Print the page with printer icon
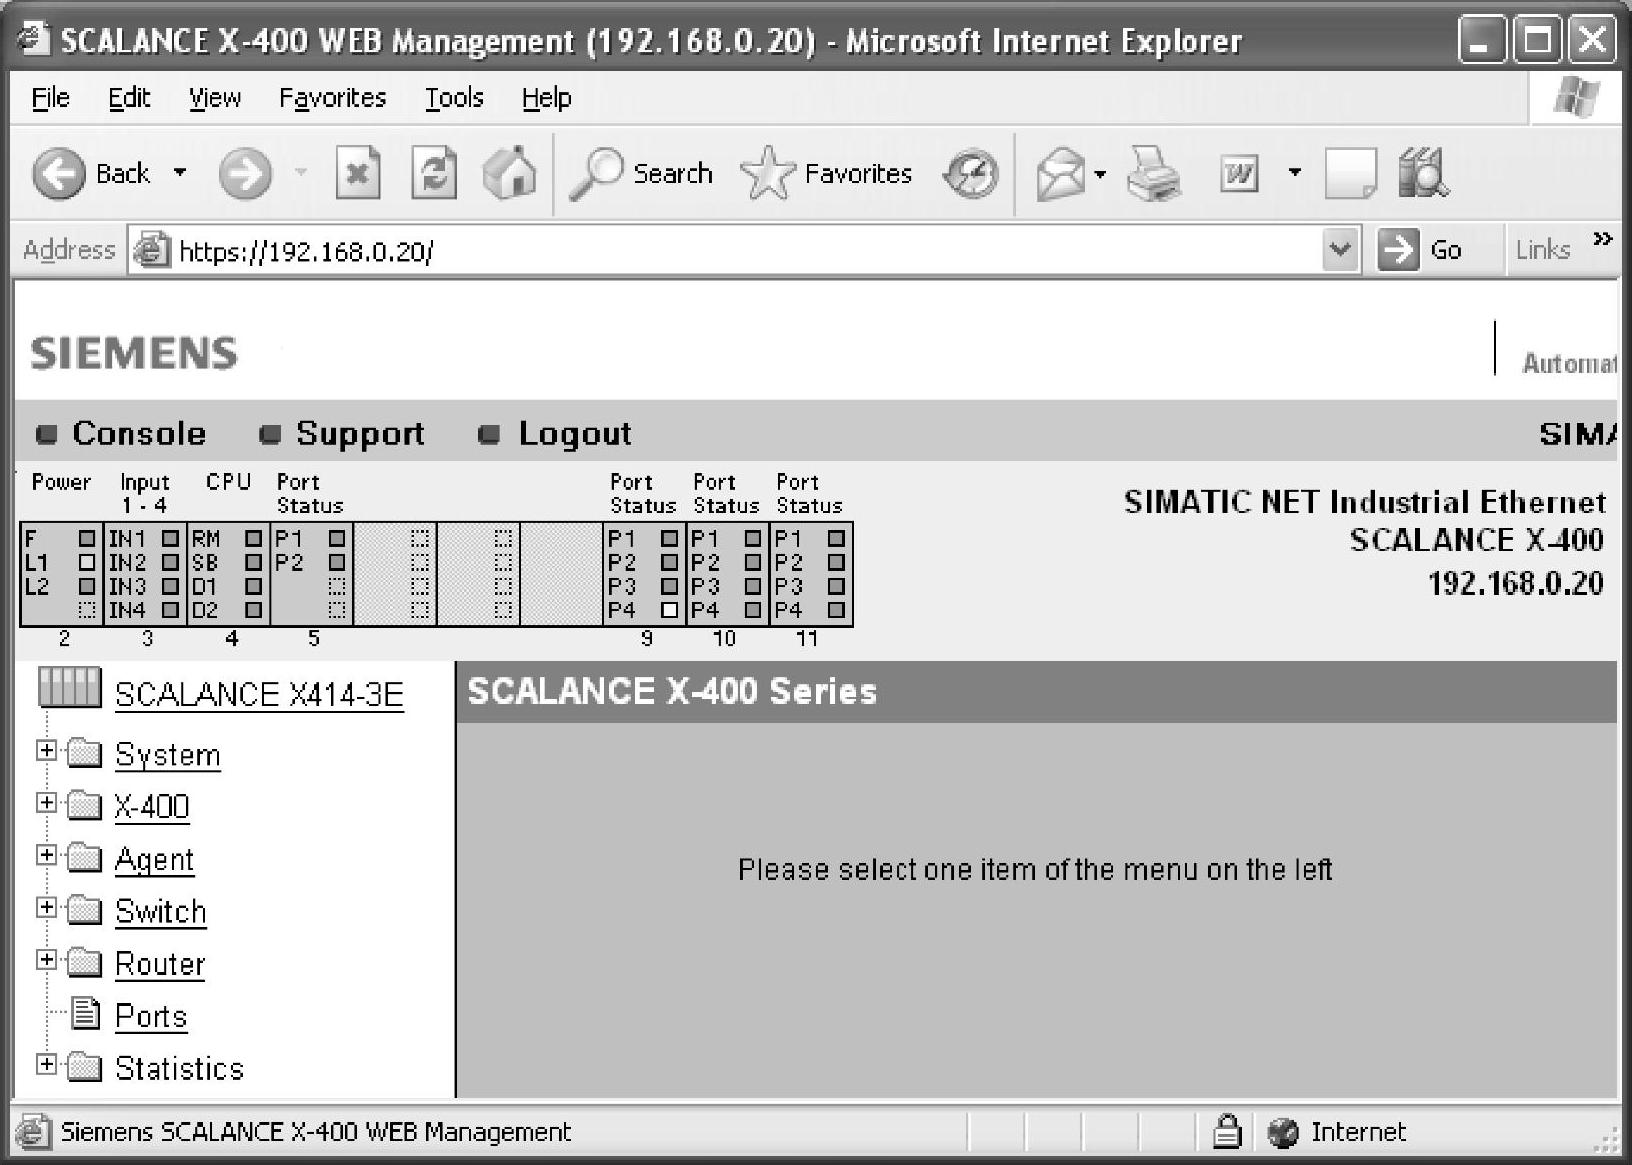The width and height of the screenshot is (1632, 1165). 1153,174
